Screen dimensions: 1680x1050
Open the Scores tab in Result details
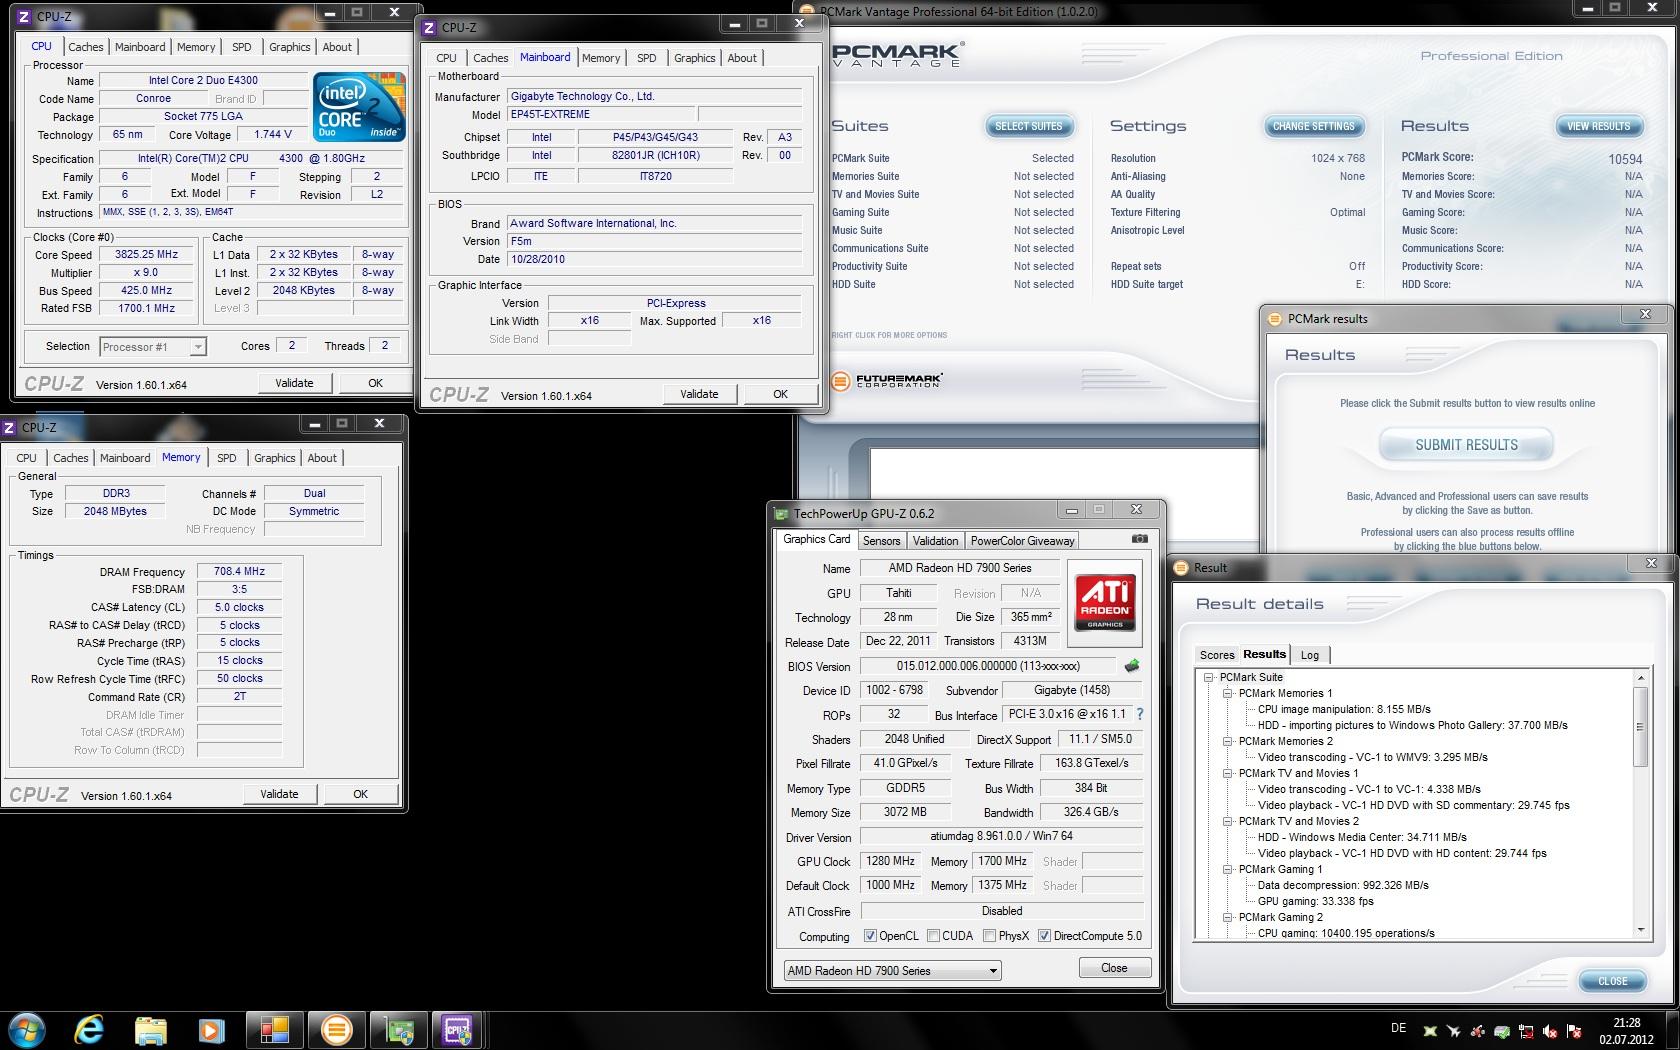(x=1217, y=655)
